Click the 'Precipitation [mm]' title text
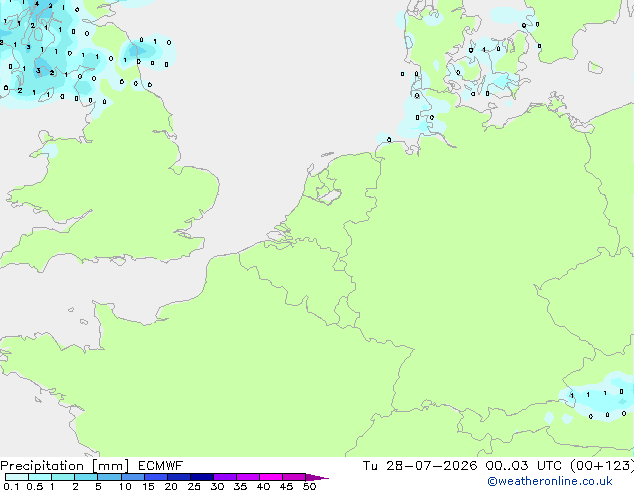Image resolution: width=634 pixels, height=490 pixels. coord(65,466)
